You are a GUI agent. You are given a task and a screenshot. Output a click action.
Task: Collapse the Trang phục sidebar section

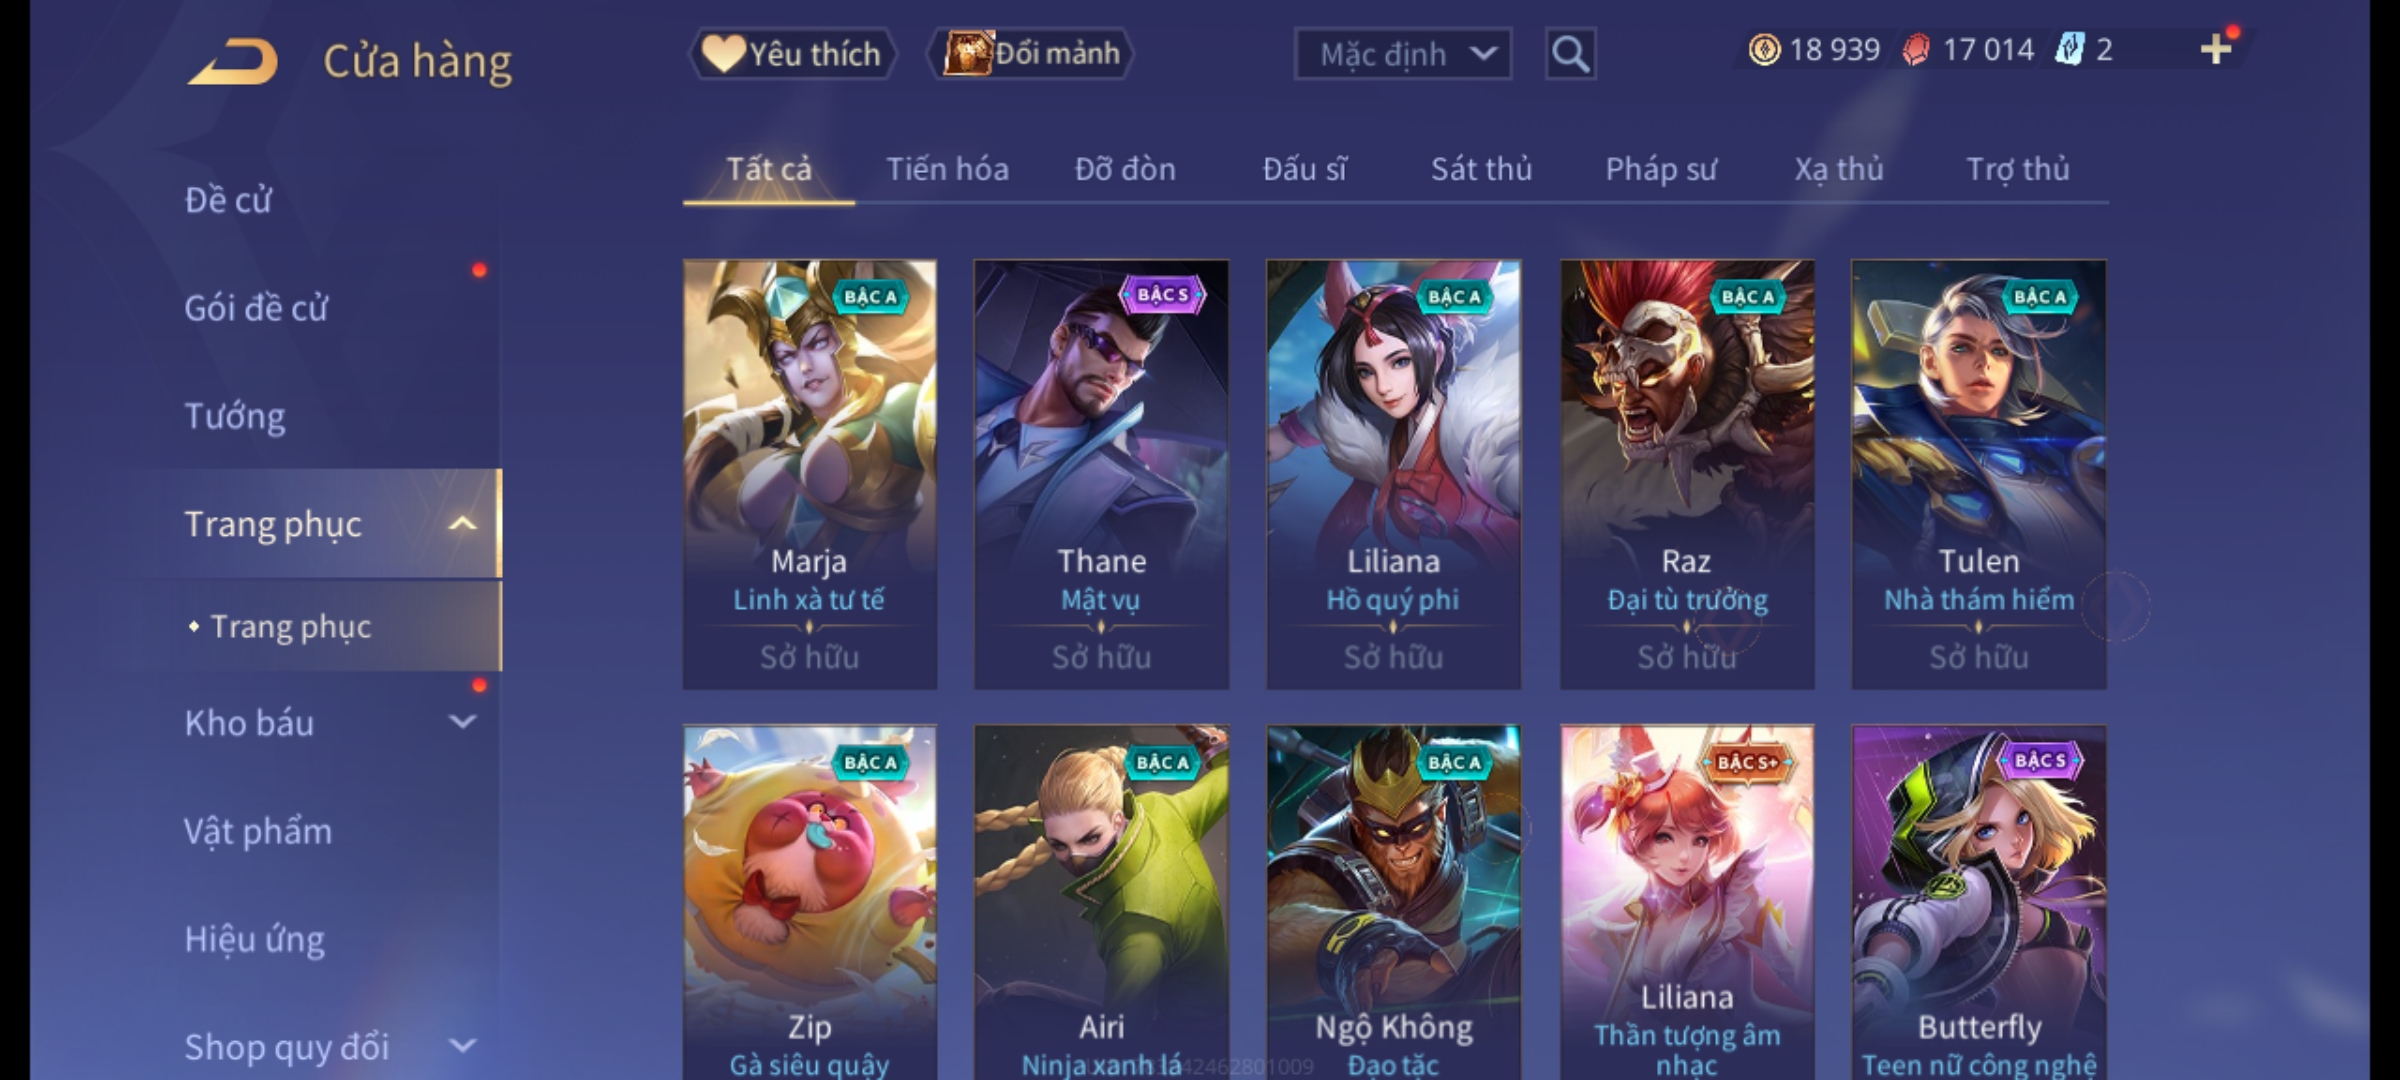coord(462,524)
